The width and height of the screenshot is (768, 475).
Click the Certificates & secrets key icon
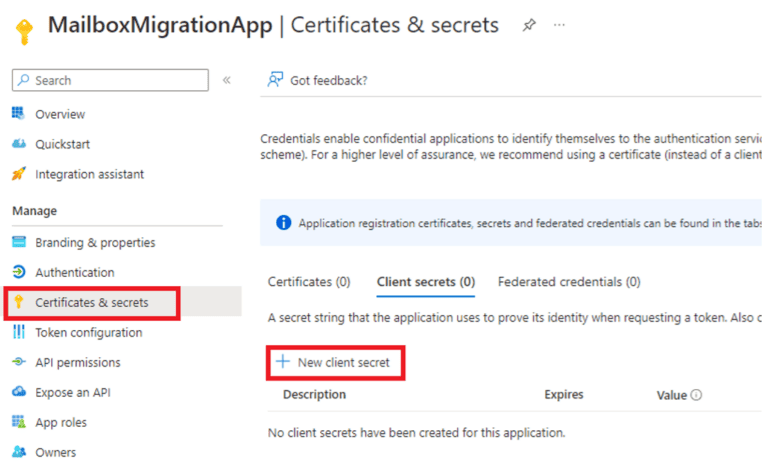click(19, 302)
